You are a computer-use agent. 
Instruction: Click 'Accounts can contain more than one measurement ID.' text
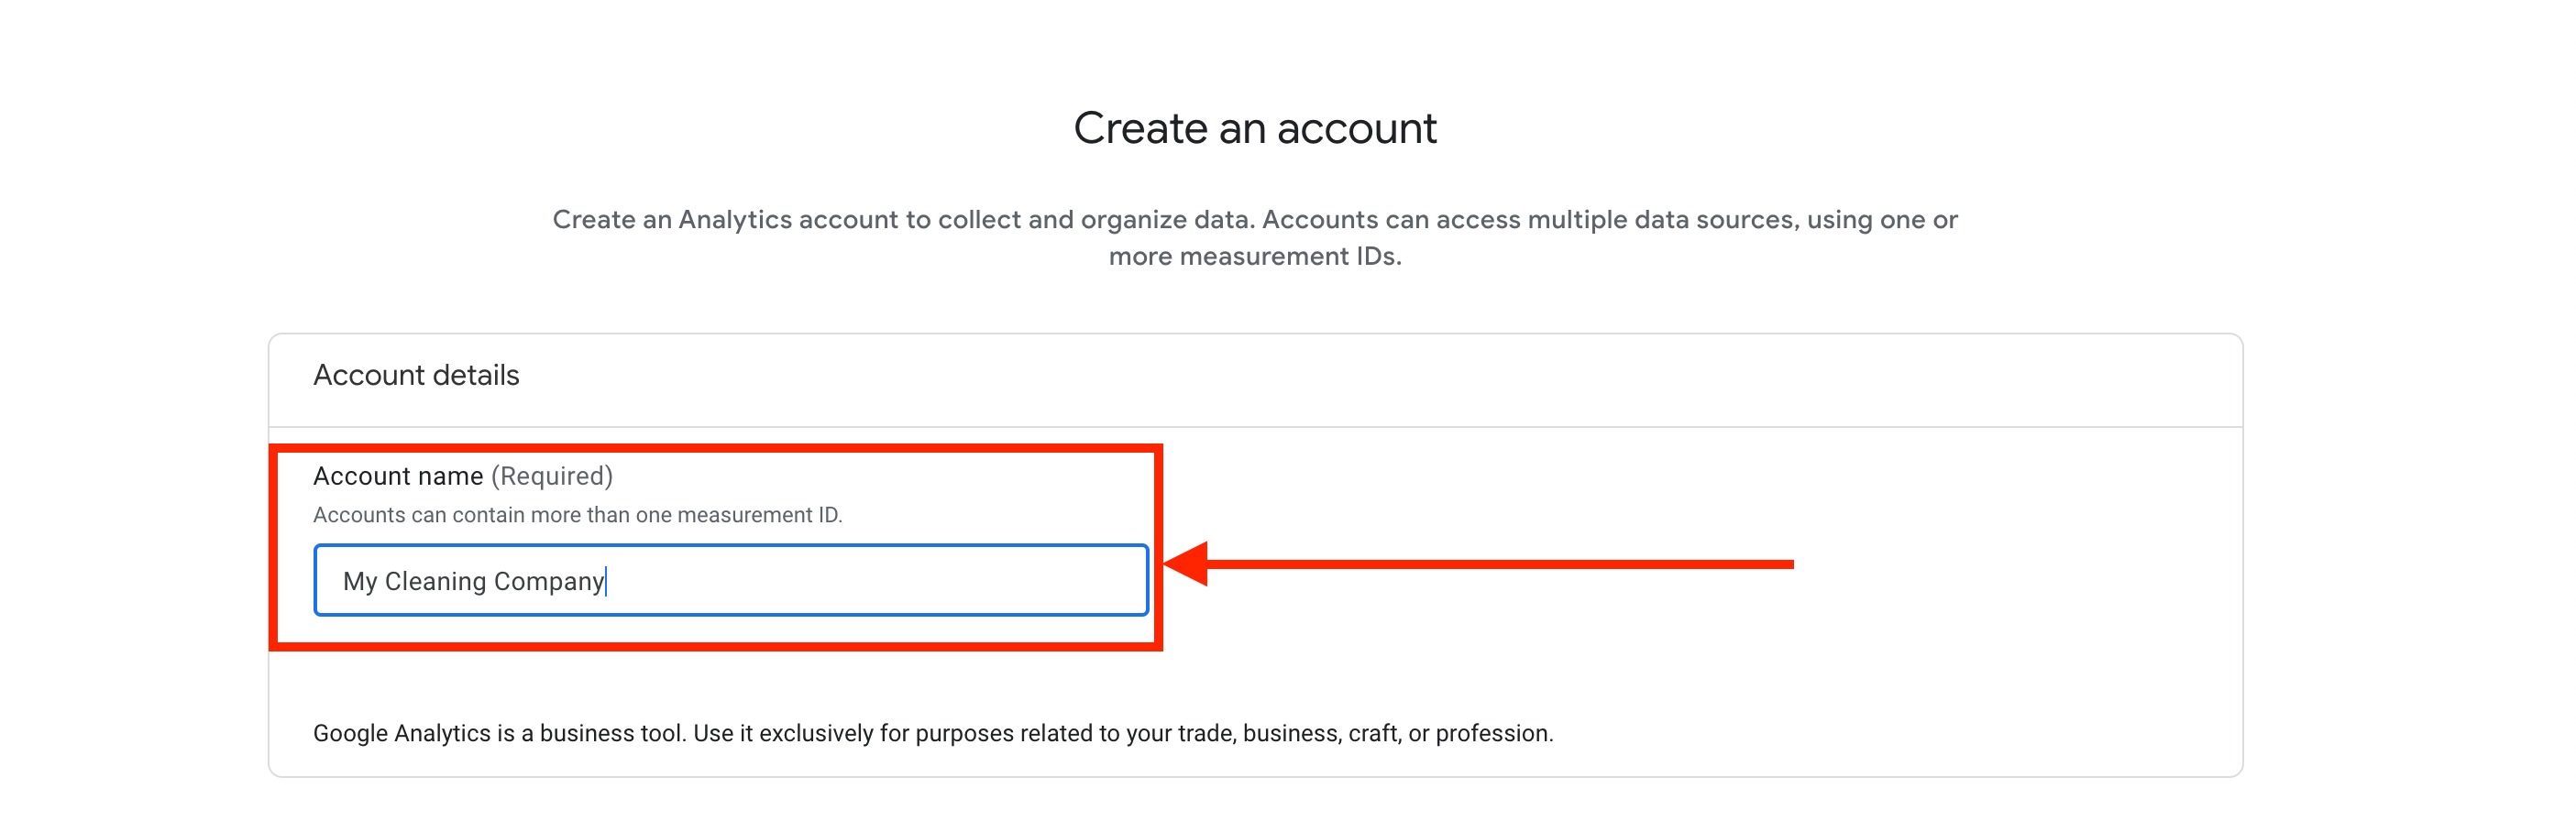(578, 515)
